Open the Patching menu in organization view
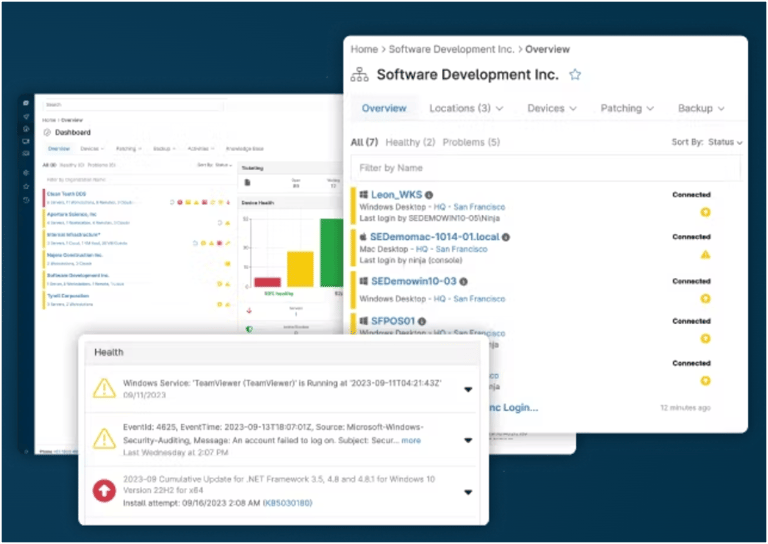This screenshot has height=544, width=768. pos(627,108)
